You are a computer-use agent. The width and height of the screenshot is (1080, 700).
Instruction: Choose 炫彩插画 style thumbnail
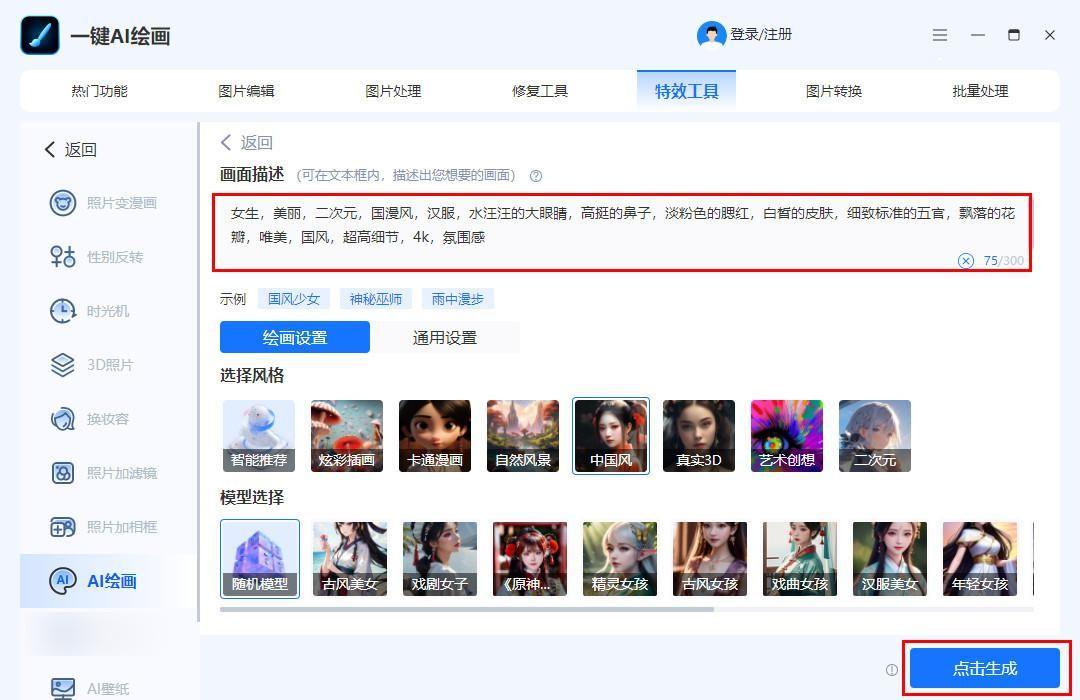[x=346, y=436]
